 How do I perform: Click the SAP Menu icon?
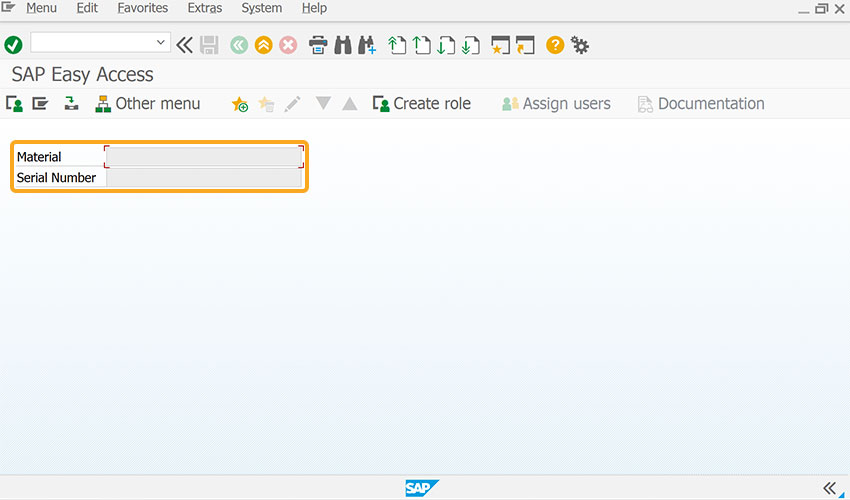coord(40,103)
